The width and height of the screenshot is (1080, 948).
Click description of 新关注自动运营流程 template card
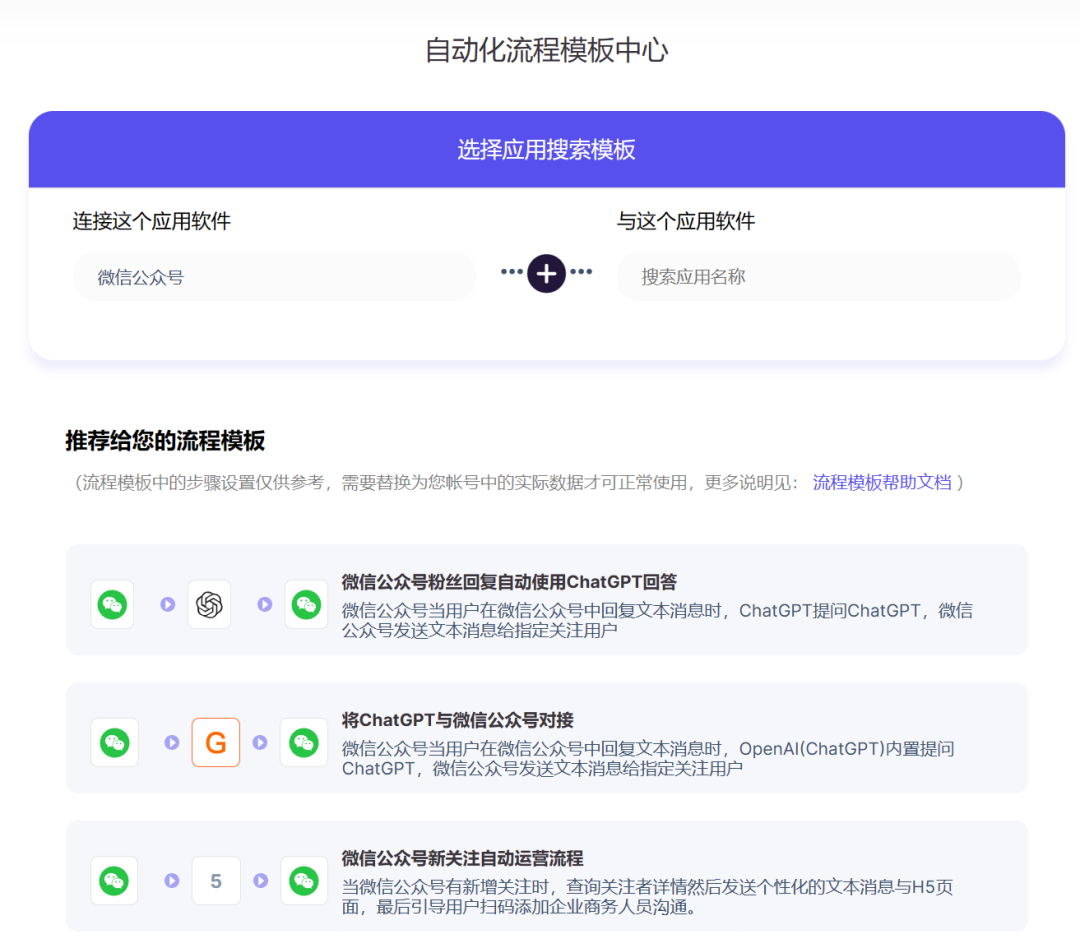[647, 896]
